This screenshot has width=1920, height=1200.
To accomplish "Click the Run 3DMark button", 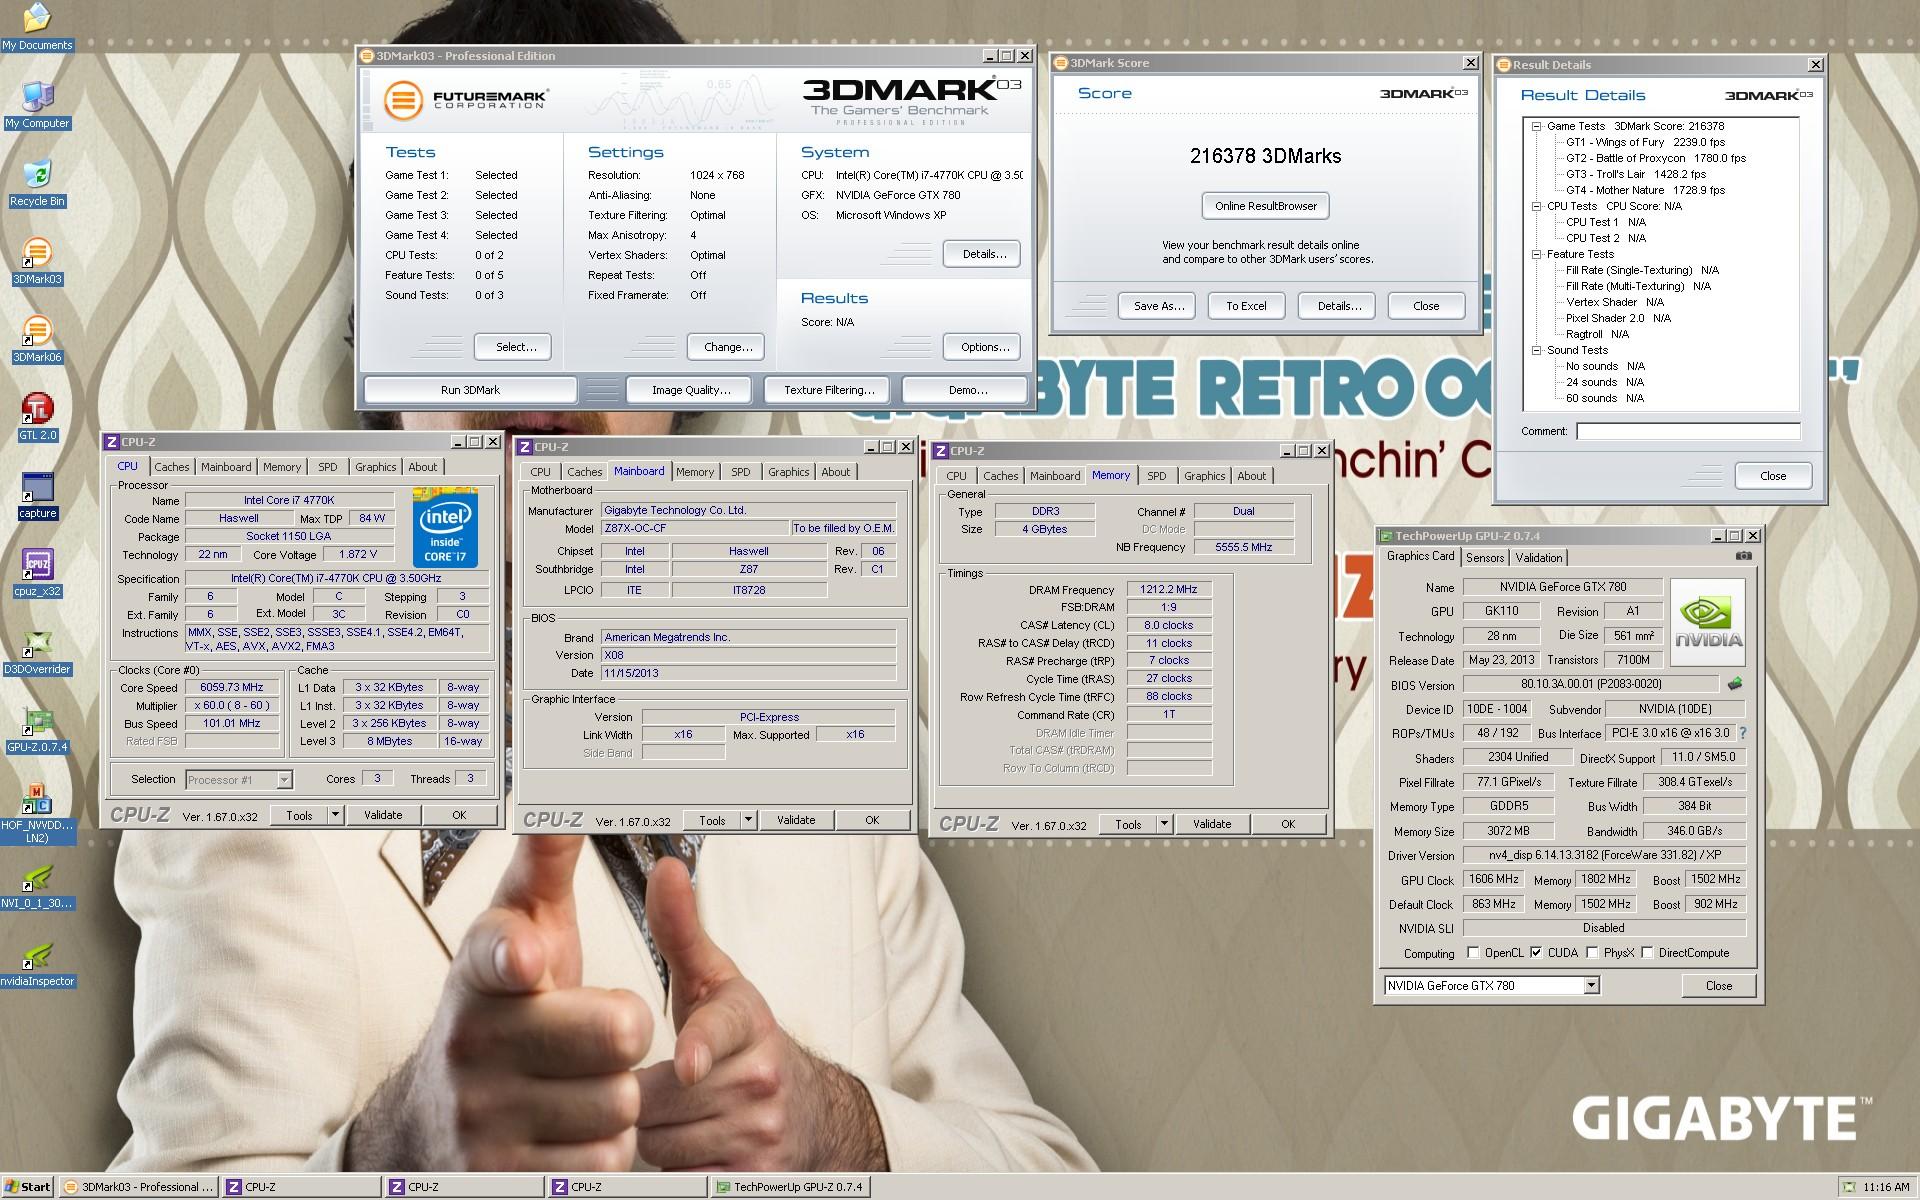I will coord(470,390).
